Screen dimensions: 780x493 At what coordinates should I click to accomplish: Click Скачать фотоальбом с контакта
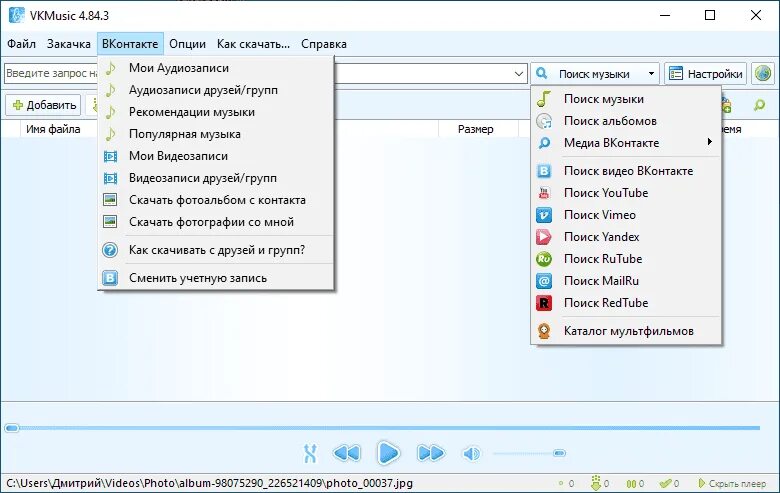pos(215,199)
